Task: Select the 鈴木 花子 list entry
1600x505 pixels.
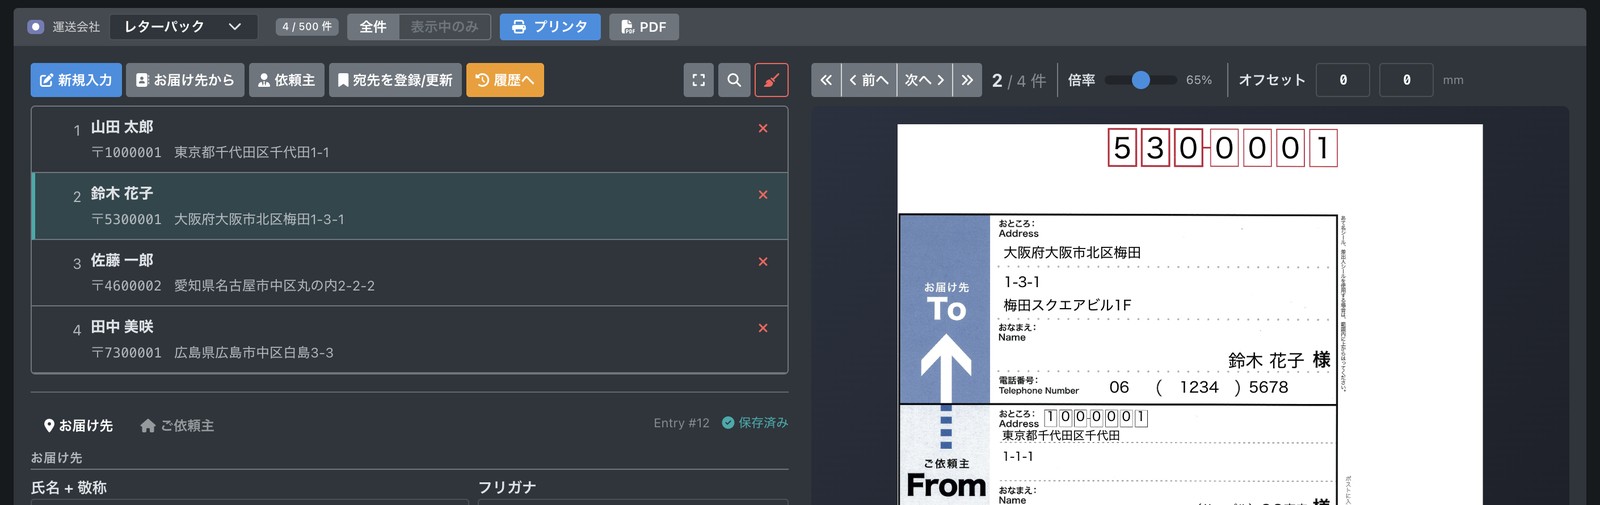Action: coord(410,206)
